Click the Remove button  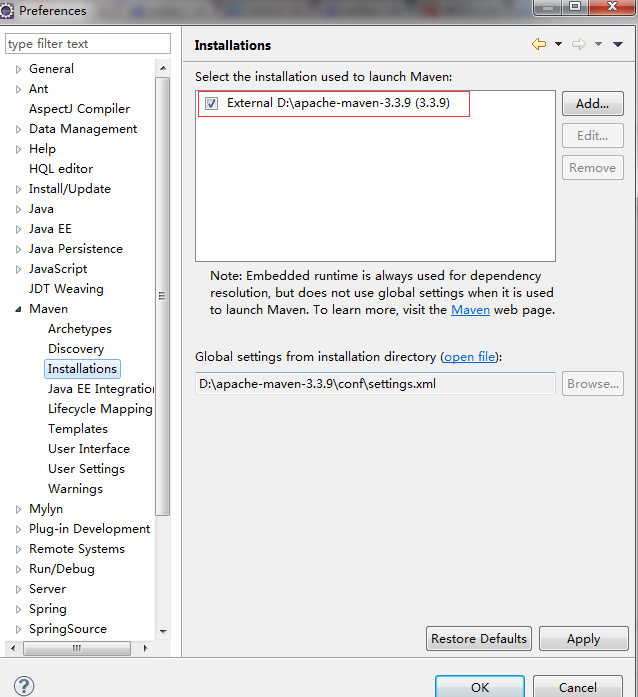(593, 168)
